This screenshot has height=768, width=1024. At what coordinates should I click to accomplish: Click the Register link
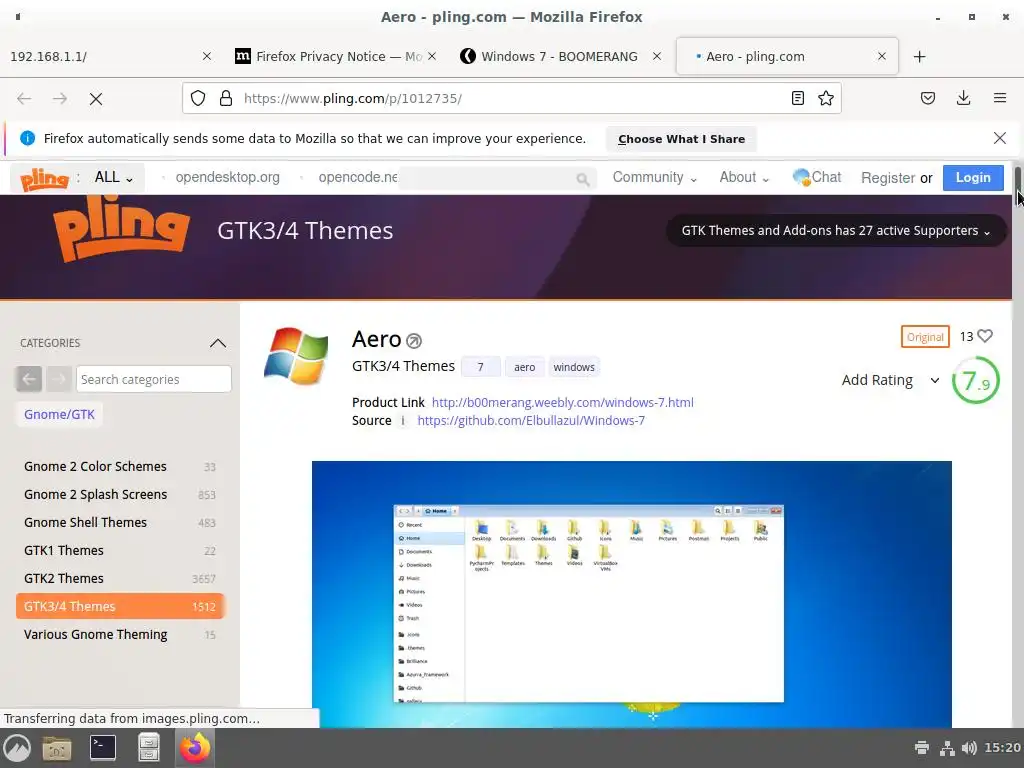pos(888,178)
